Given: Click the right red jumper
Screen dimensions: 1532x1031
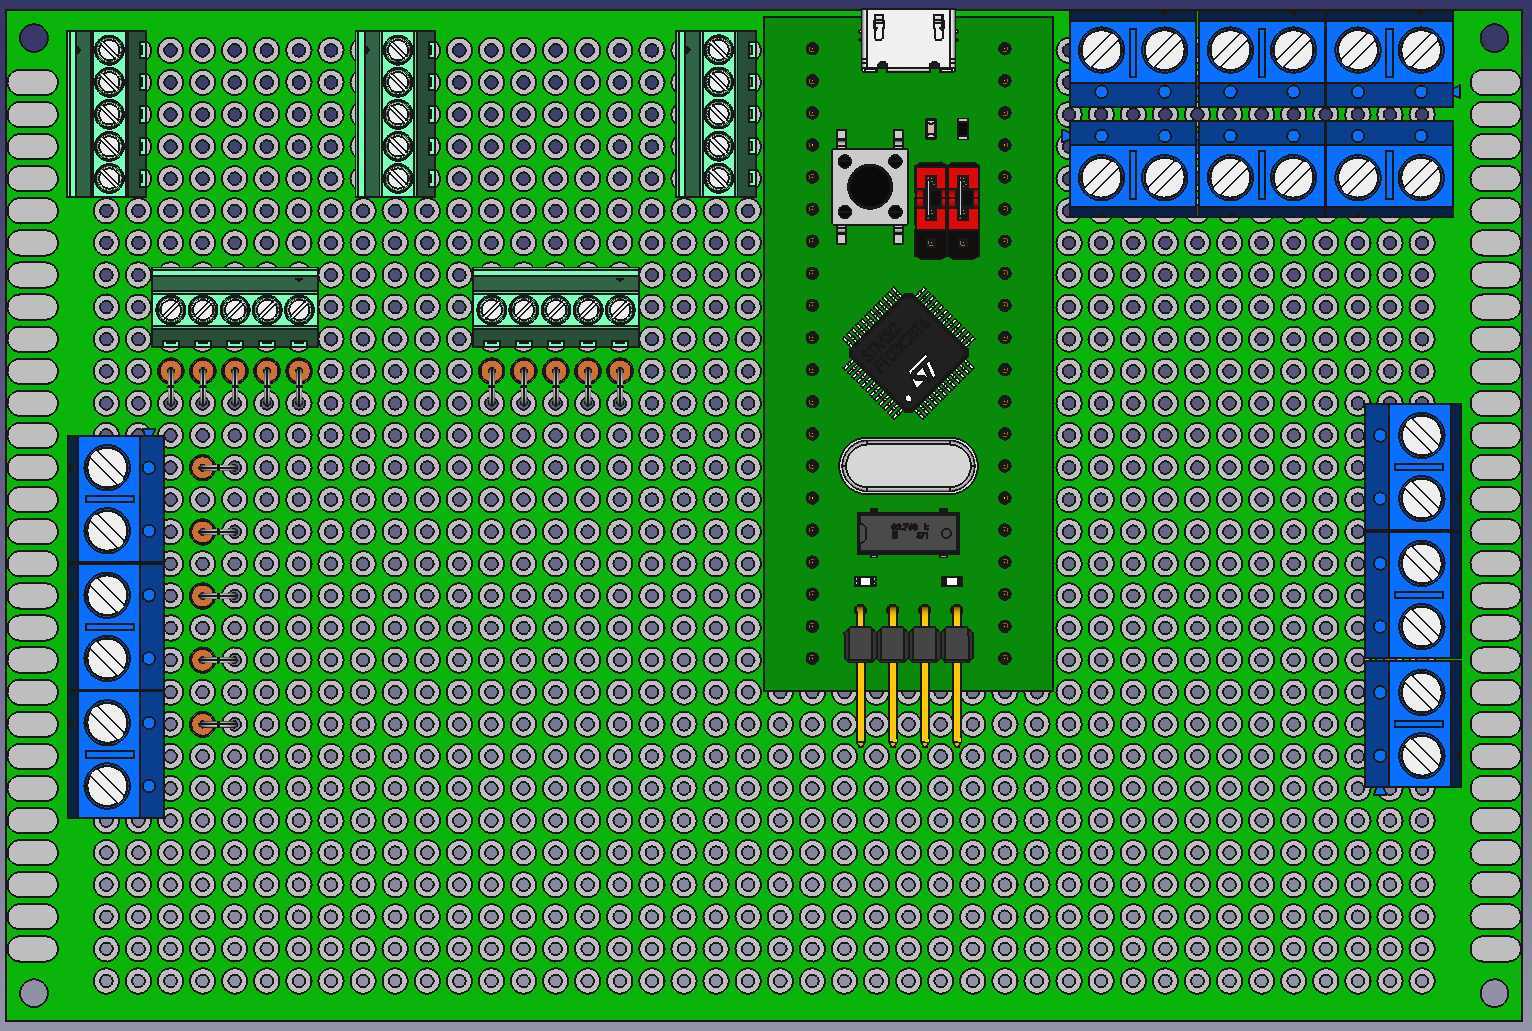Looking at the screenshot, I should [x=963, y=210].
